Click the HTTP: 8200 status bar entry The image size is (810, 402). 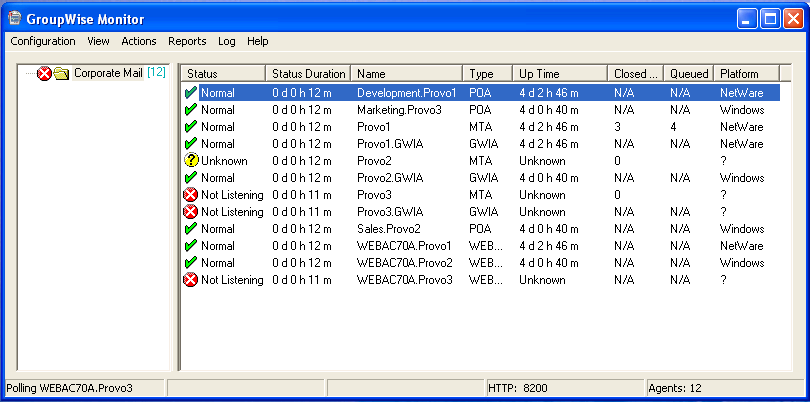coord(518,388)
